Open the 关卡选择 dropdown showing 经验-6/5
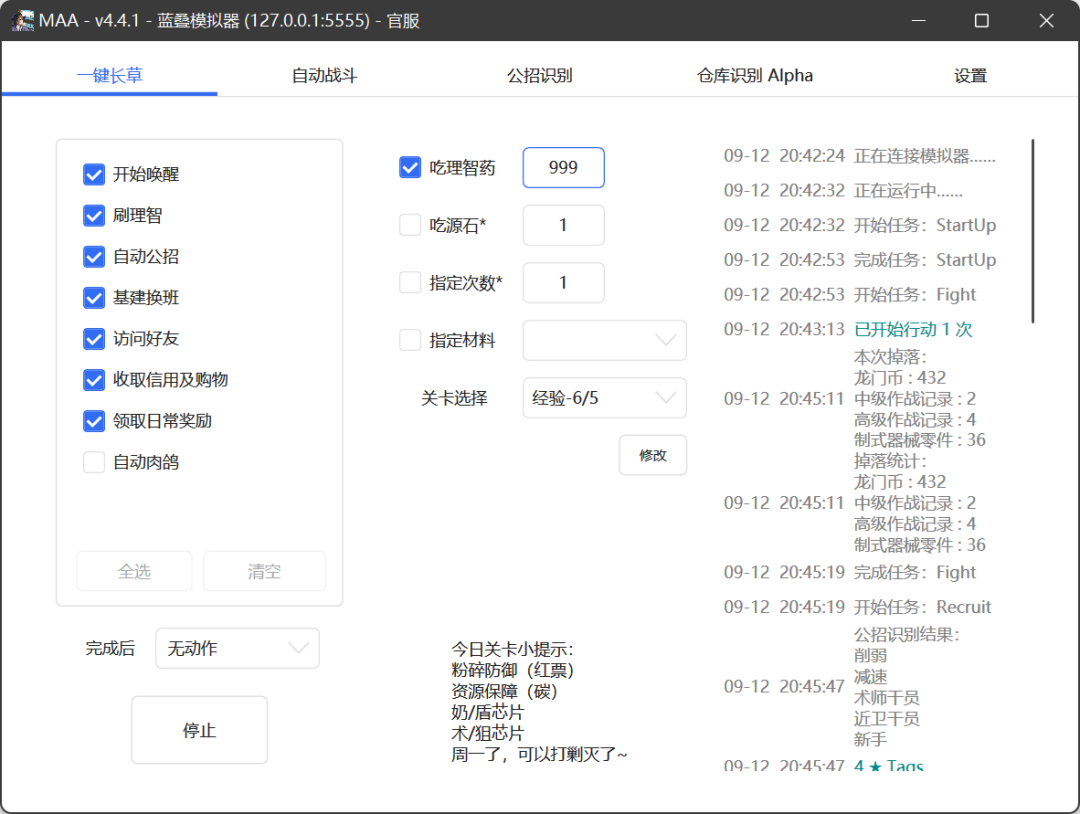Viewport: 1080px width, 814px height. (x=605, y=398)
